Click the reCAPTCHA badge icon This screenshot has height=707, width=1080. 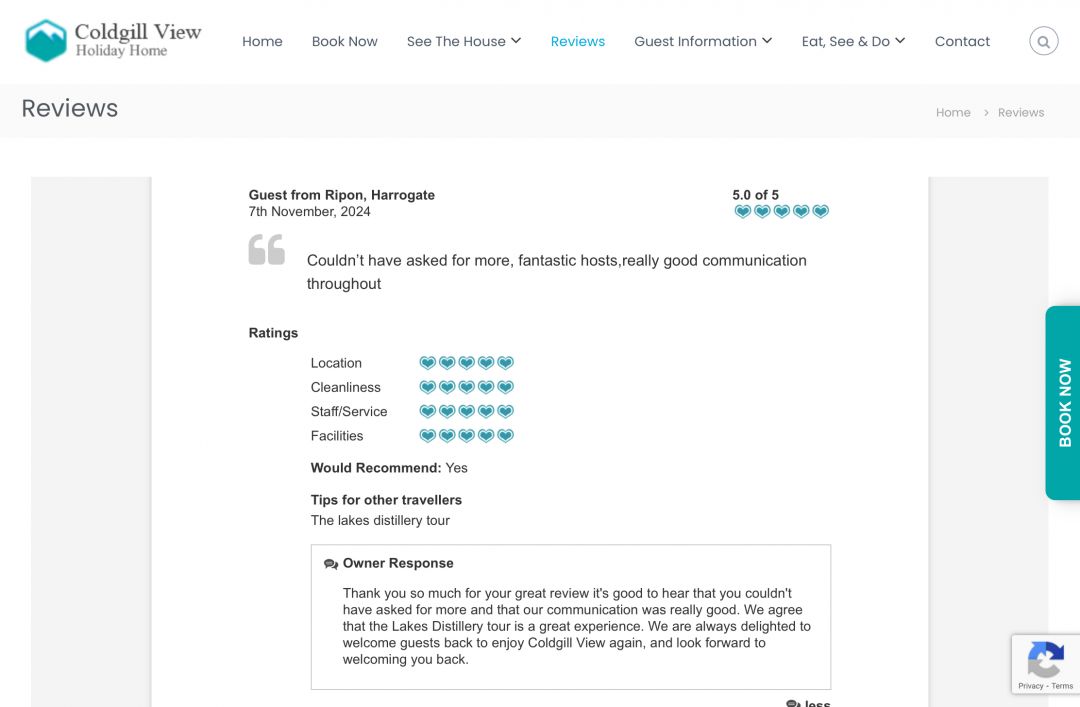[x=1045, y=660]
